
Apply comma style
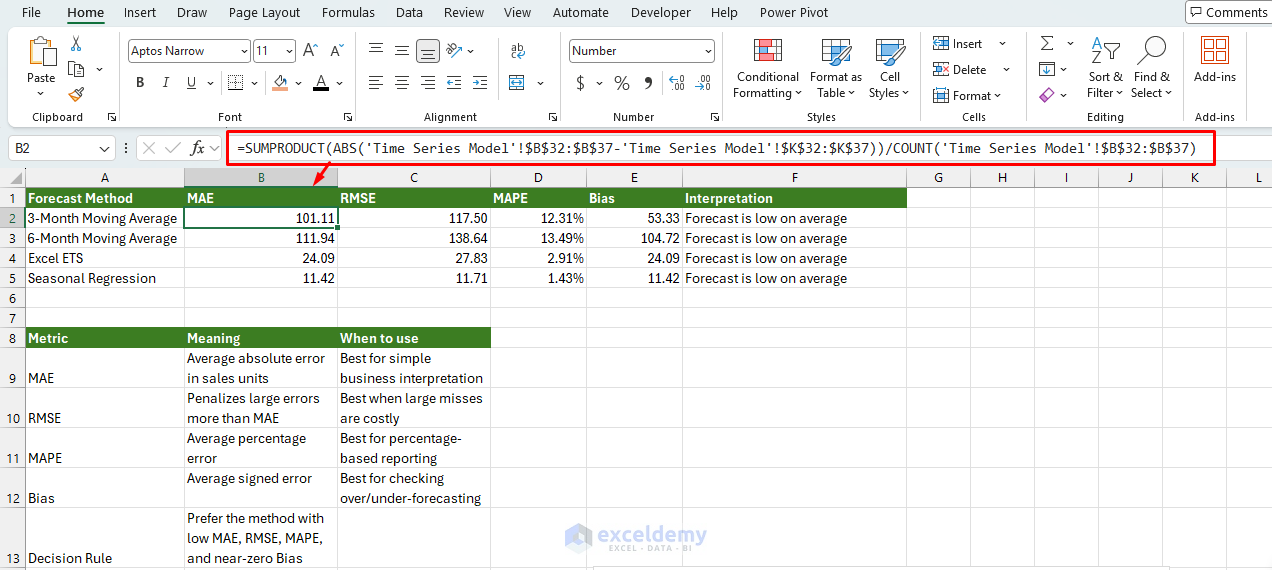(648, 83)
